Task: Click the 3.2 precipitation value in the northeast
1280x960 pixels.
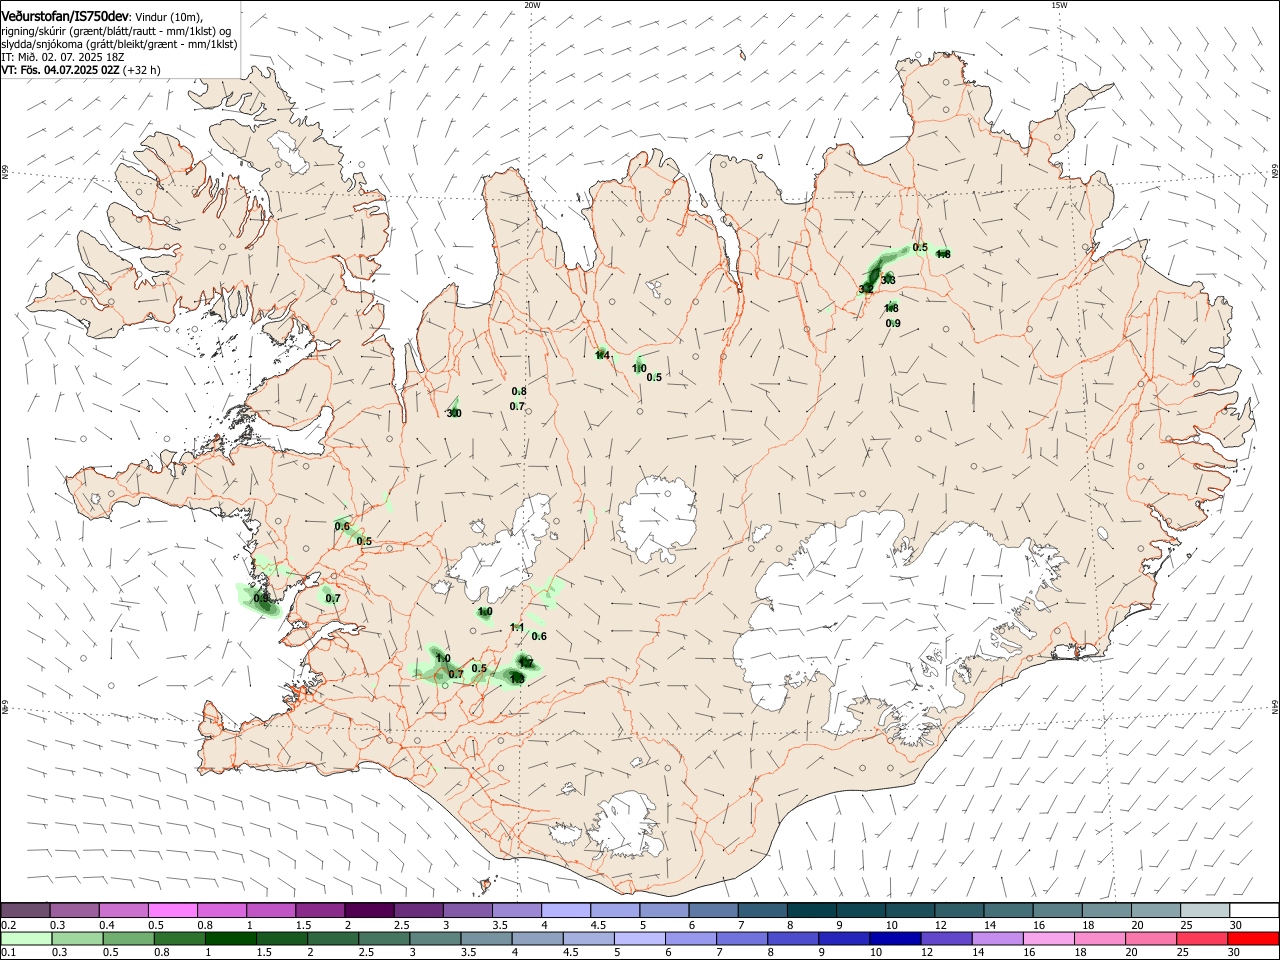Action: [866, 289]
